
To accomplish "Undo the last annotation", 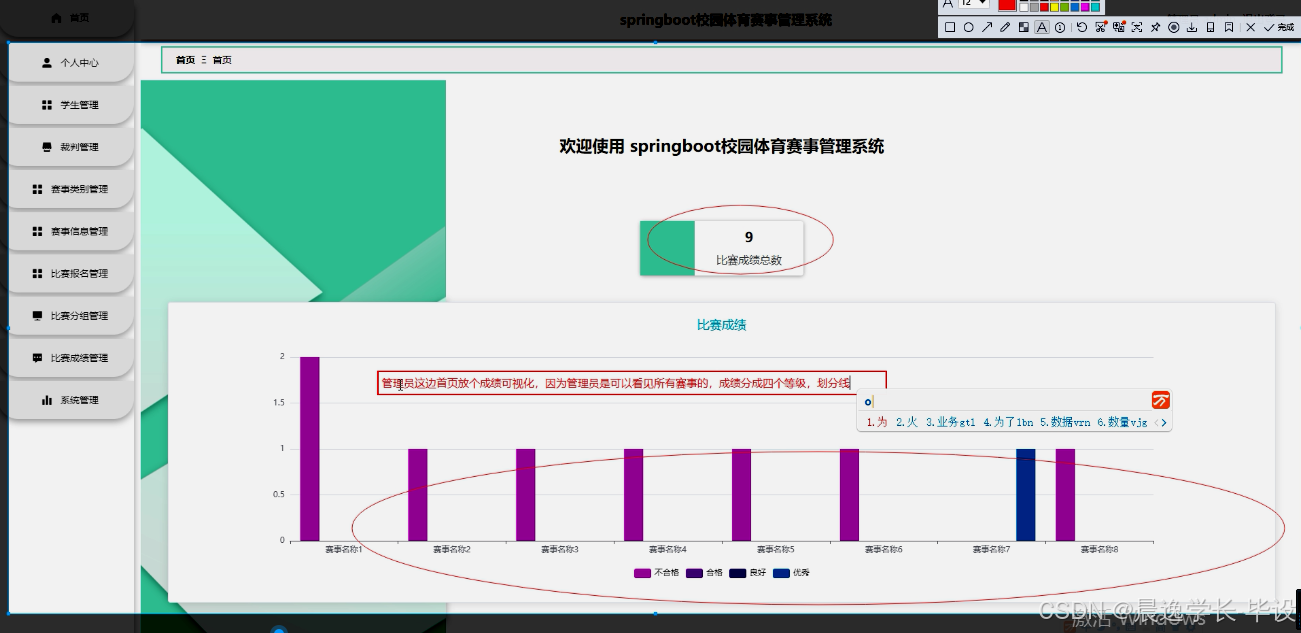I will (1082, 27).
